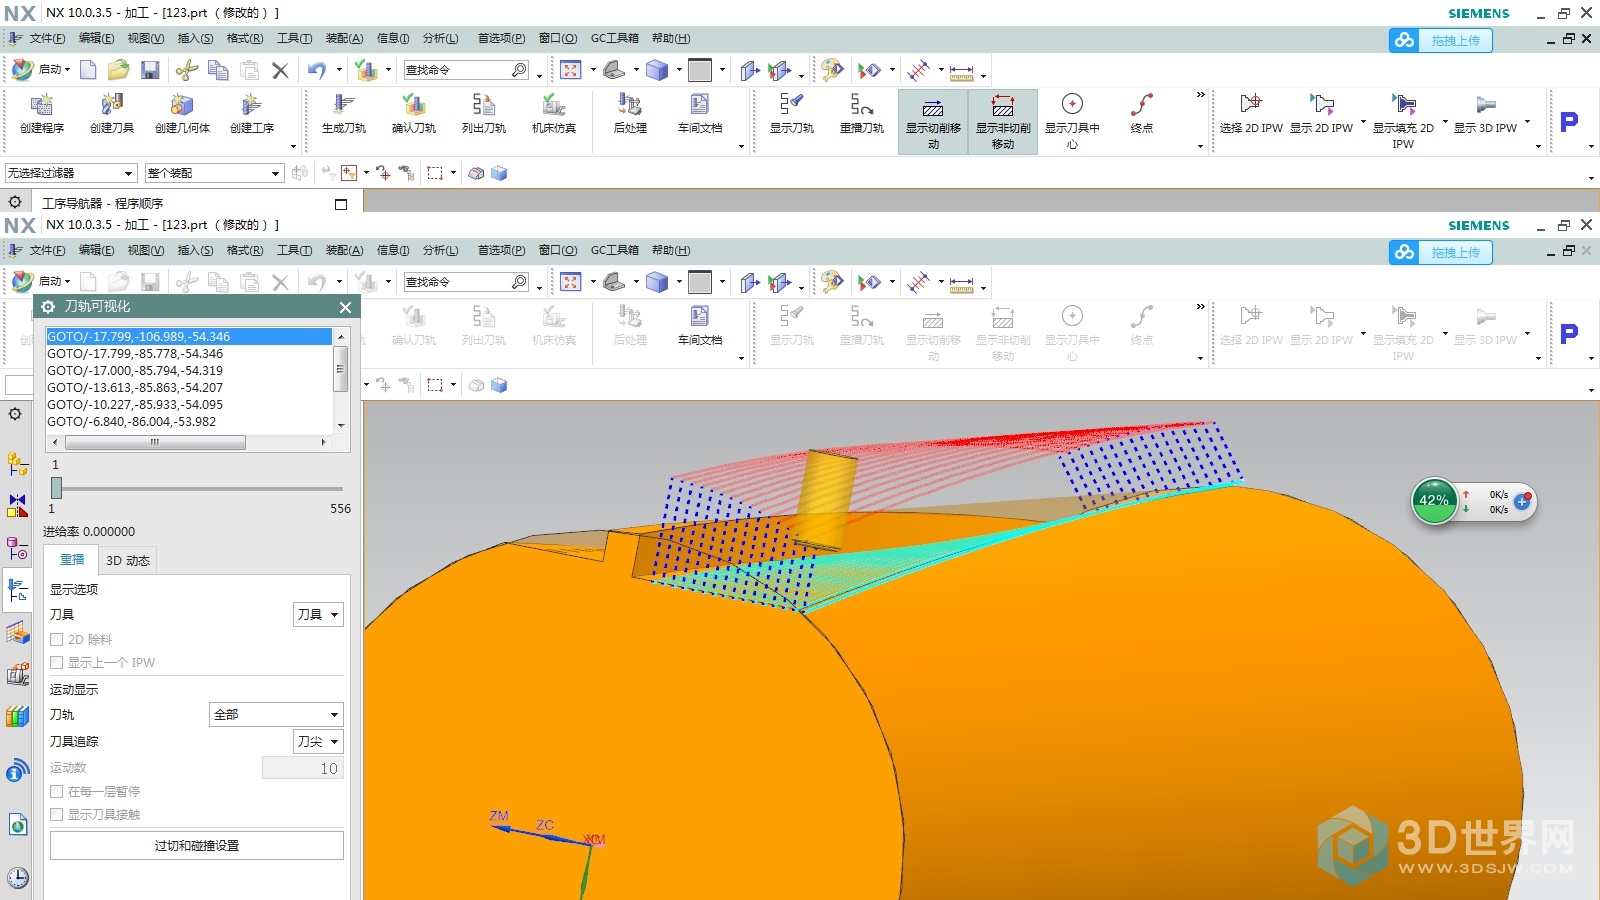Open the Assembly Navigator sidebar icon
Screen dimensions: 1600x900
(x=17, y=464)
